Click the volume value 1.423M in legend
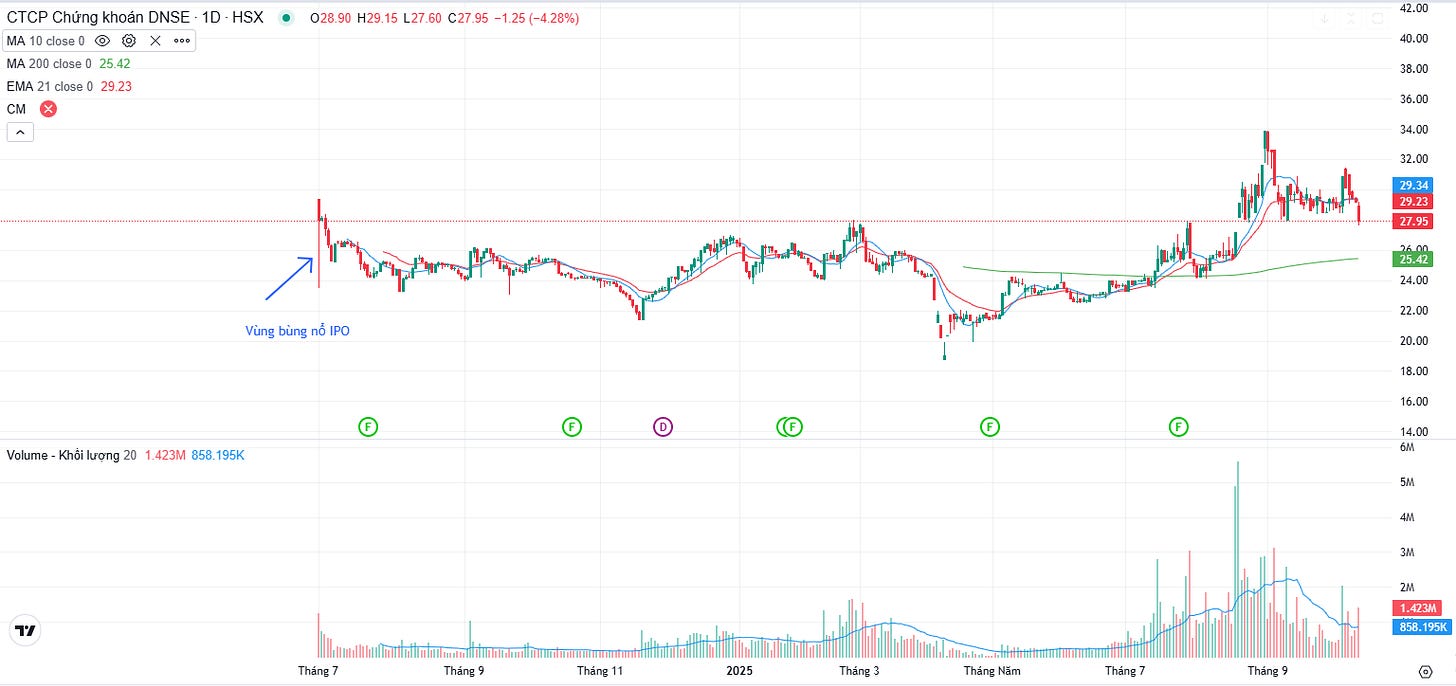Screen dimensions: 1456x686 click(x=166, y=455)
